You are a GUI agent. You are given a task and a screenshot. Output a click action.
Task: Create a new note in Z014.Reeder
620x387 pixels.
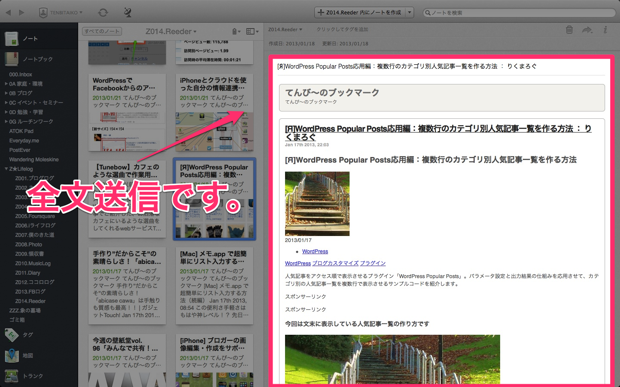pos(360,13)
